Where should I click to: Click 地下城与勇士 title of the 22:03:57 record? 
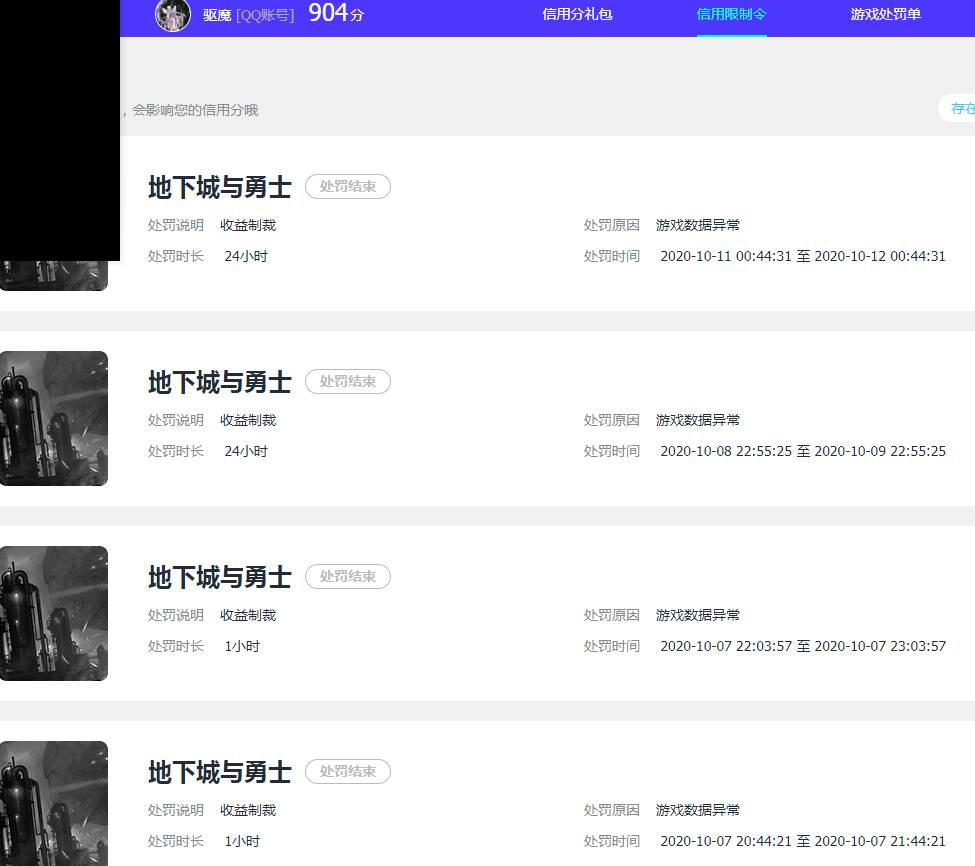coord(220,577)
